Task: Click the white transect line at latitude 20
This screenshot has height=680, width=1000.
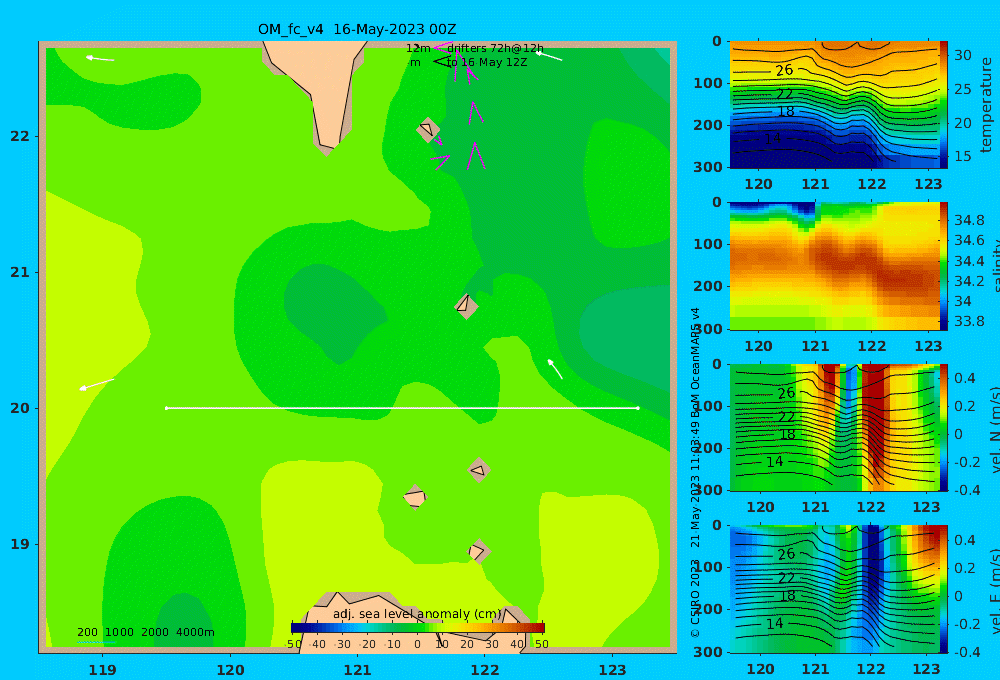Action: (402, 408)
